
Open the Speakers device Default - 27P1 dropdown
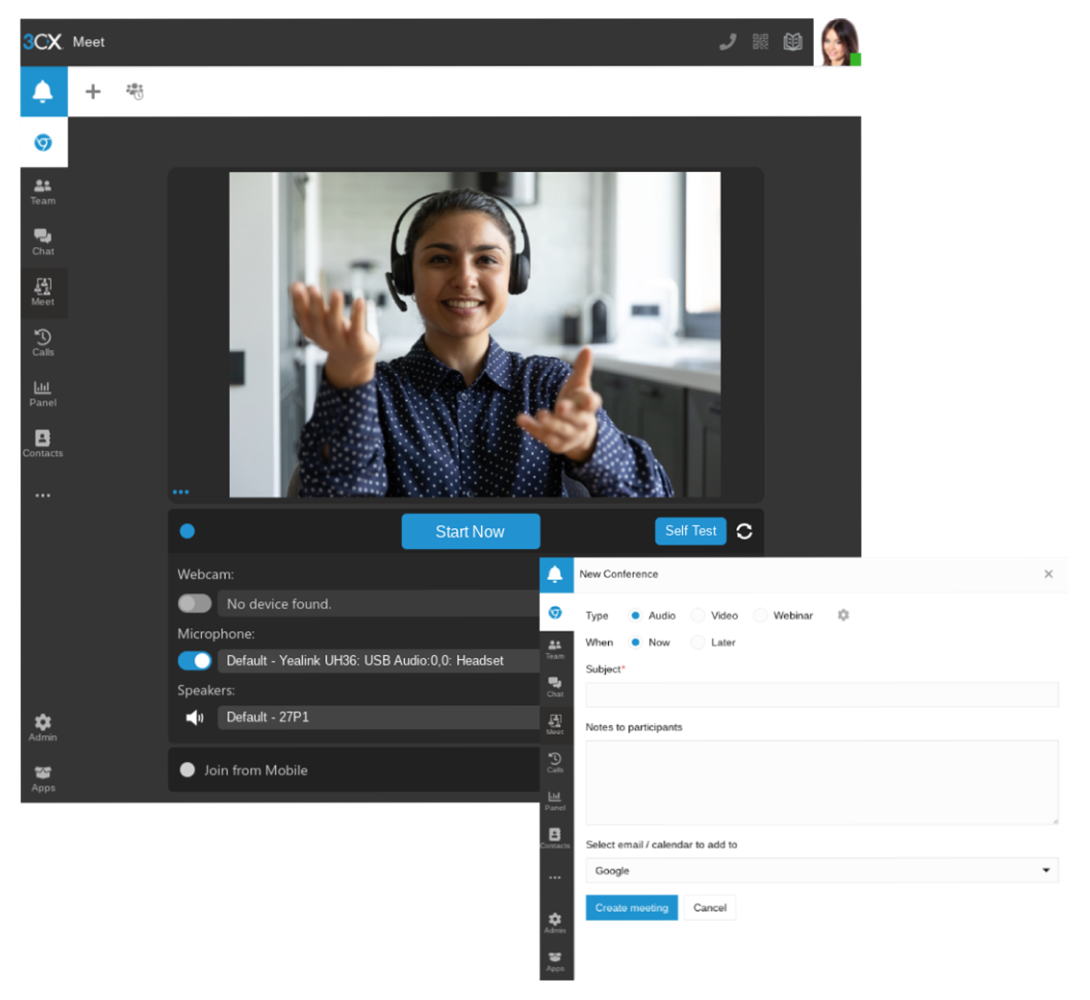(x=379, y=717)
